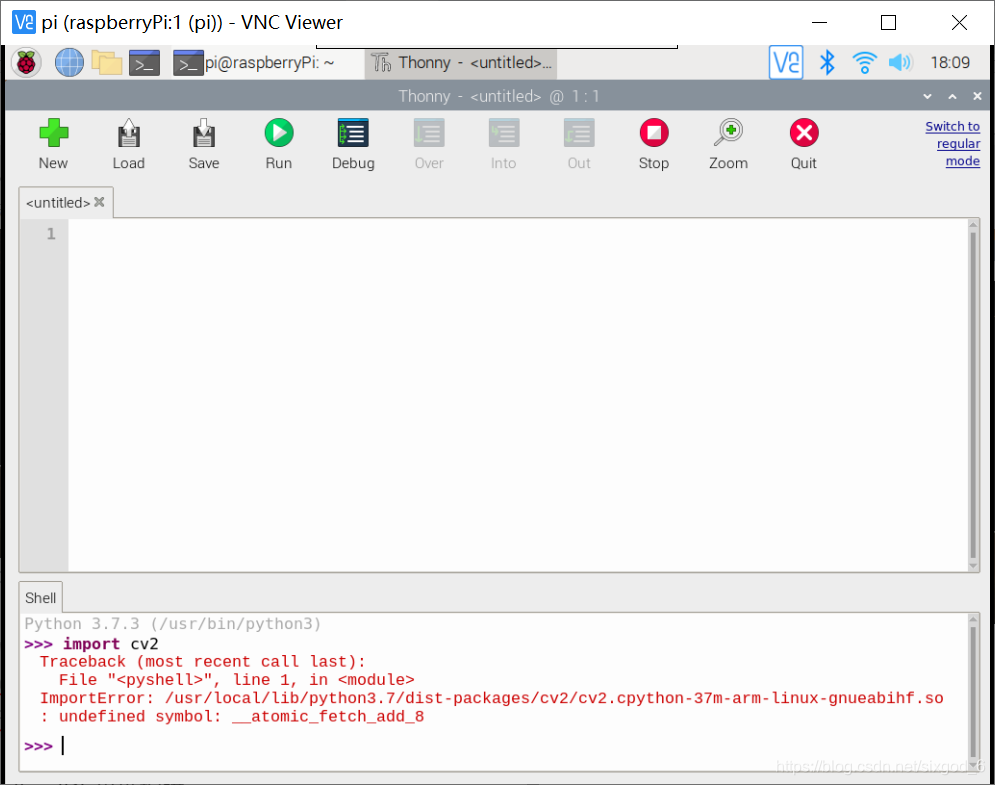Minimize the Thonny window (down chevron)
The width and height of the screenshot is (995, 785).
(x=927, y=96)
